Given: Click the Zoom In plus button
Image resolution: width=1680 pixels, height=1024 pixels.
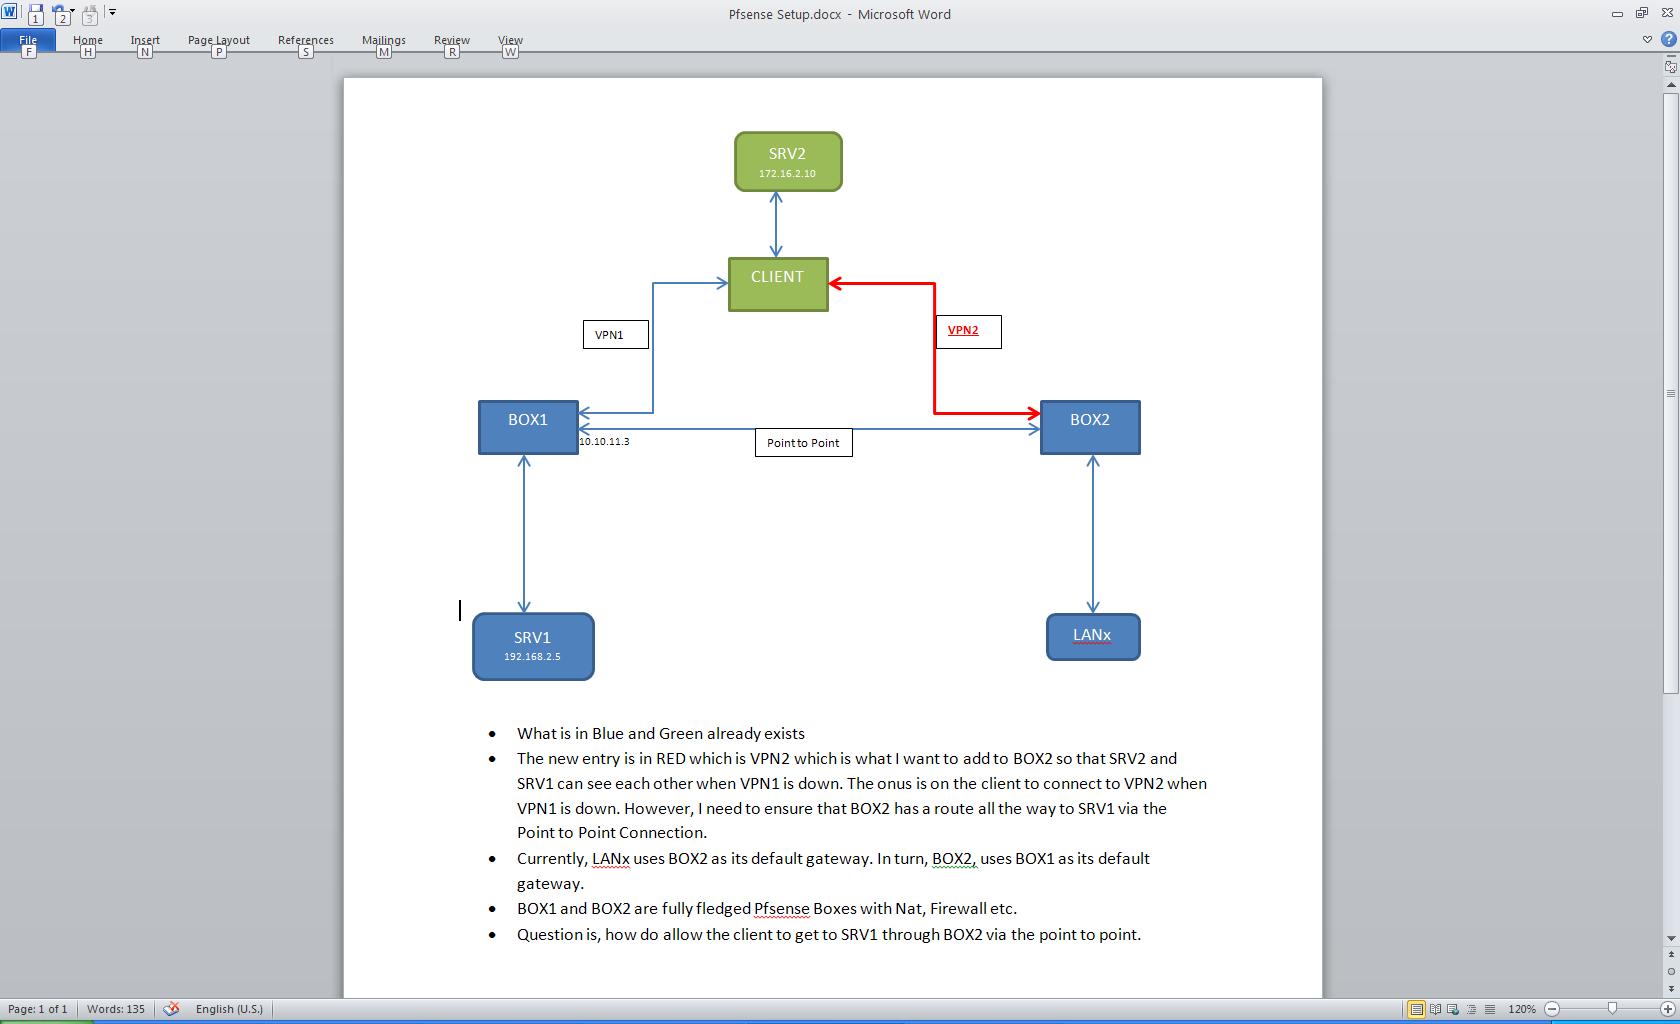Looking at the screenshot, I should click(1668, 1009).
